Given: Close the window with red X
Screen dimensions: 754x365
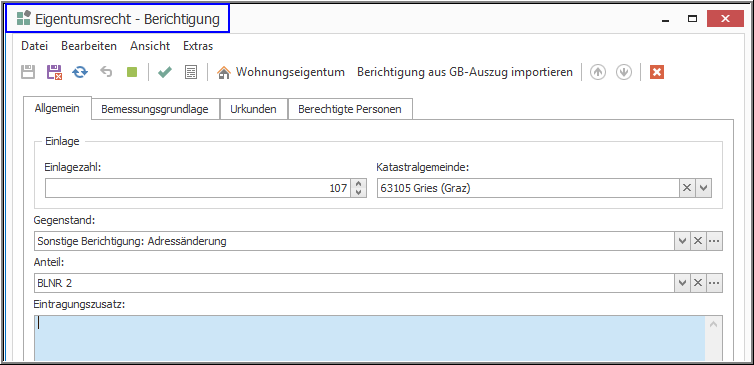Looking at the screenshot, I should [x=726, y=19].
